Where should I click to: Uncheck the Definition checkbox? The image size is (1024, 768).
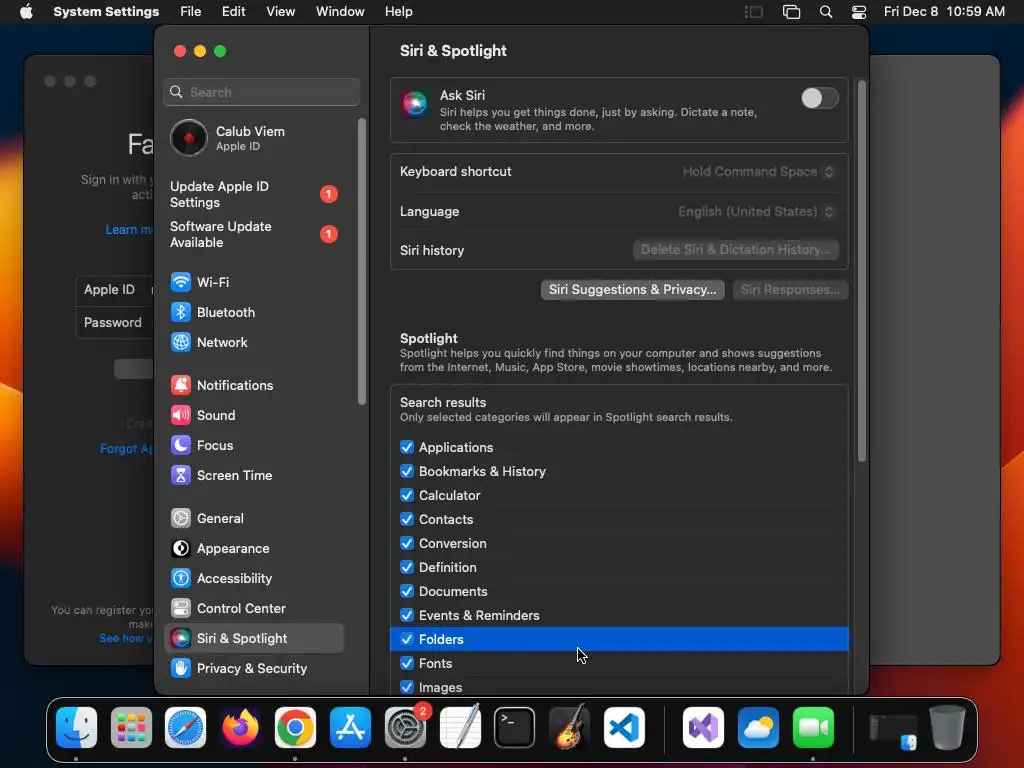(407, 568)
